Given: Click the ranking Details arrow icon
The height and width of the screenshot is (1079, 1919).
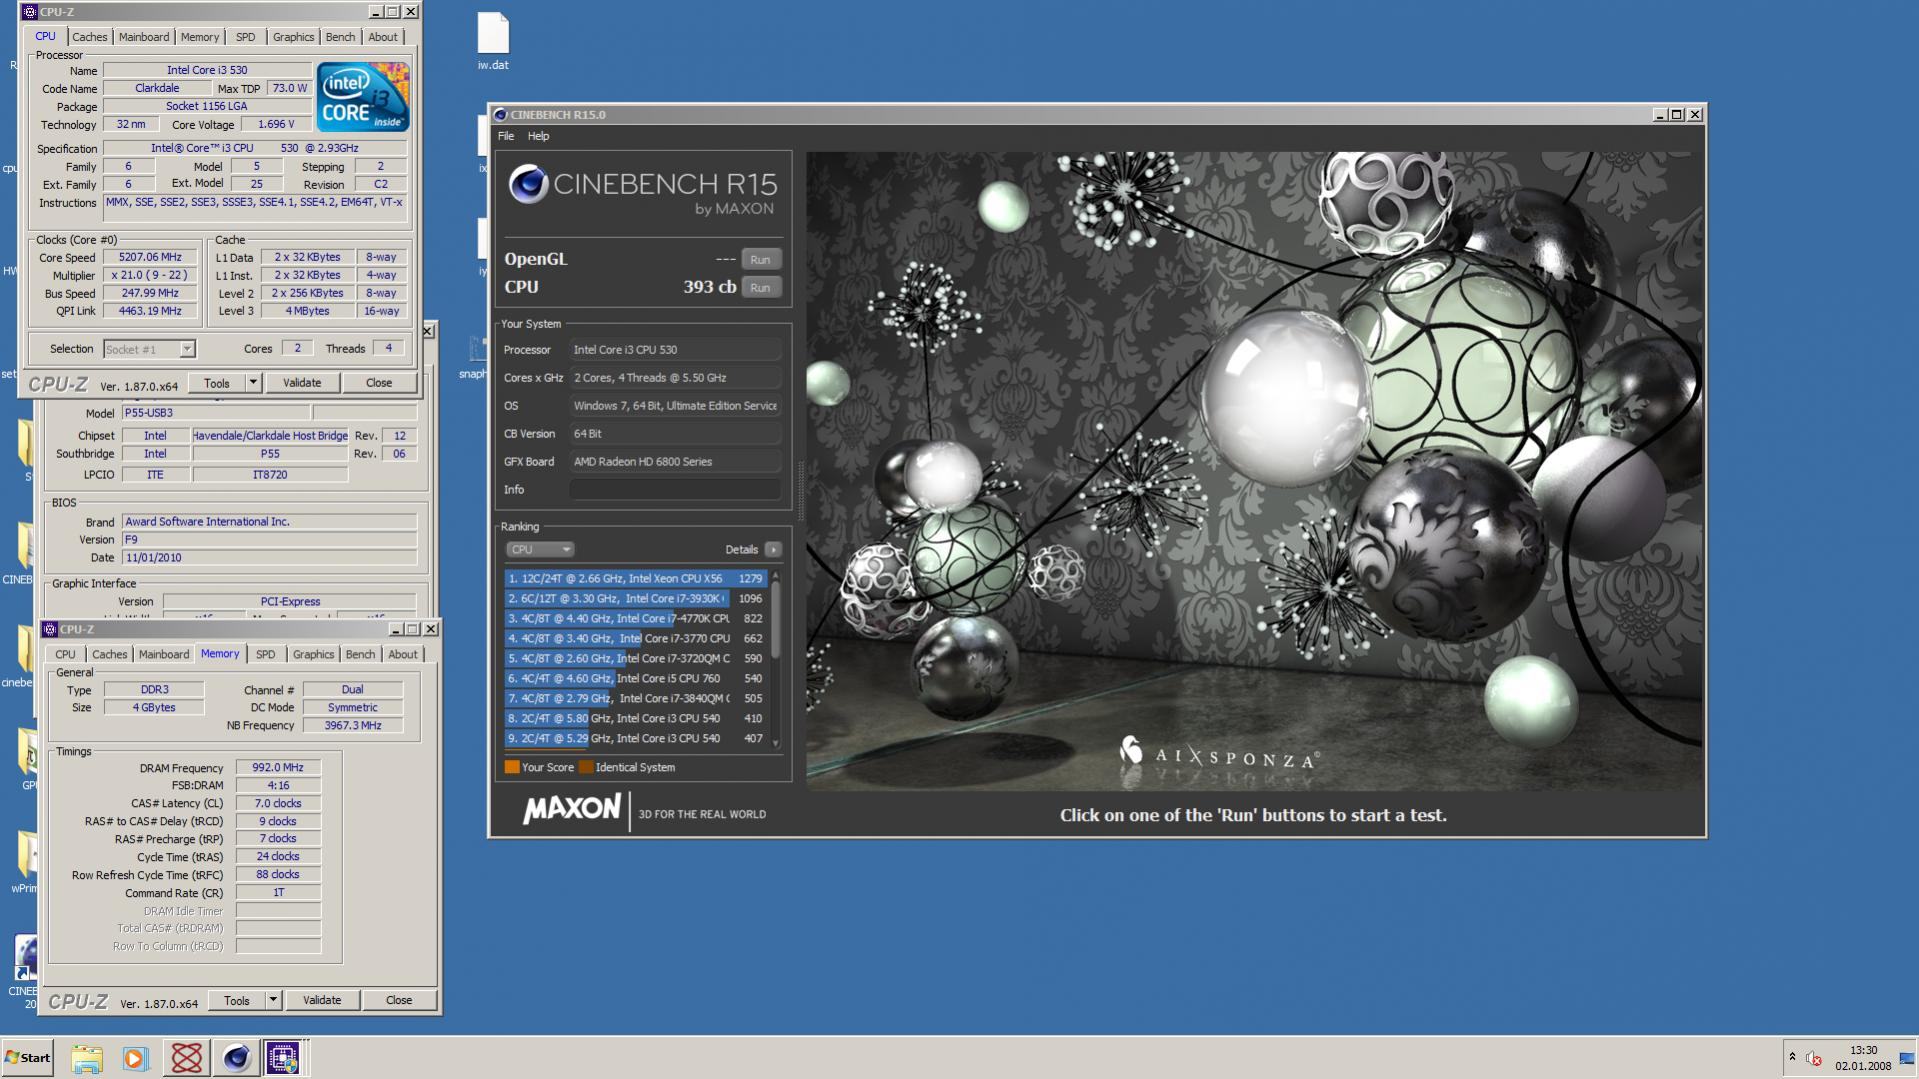Looking at the screenshot, I should tap(773, 549).
